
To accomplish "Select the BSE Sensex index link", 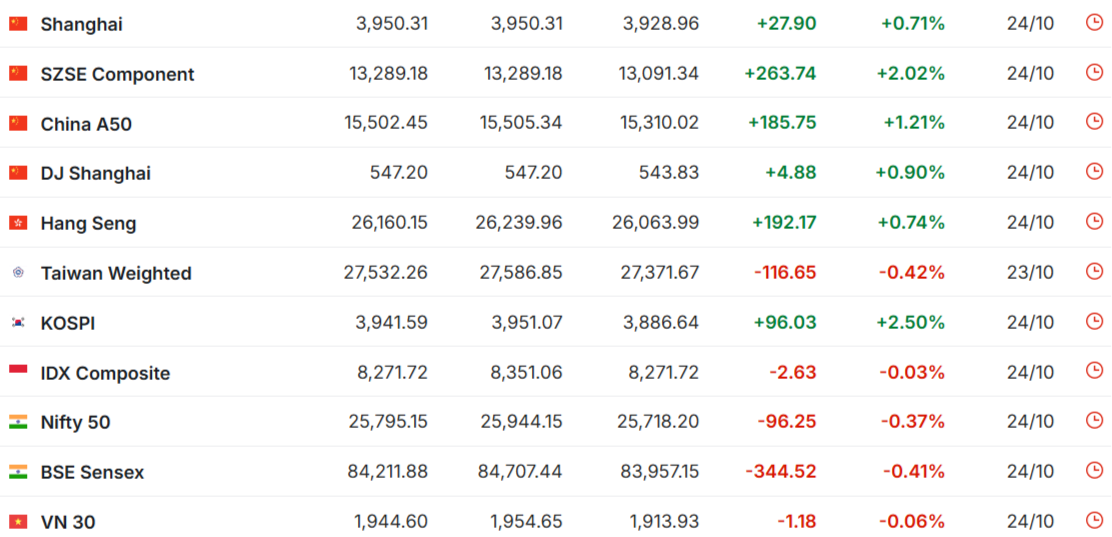I will point(92,472).
